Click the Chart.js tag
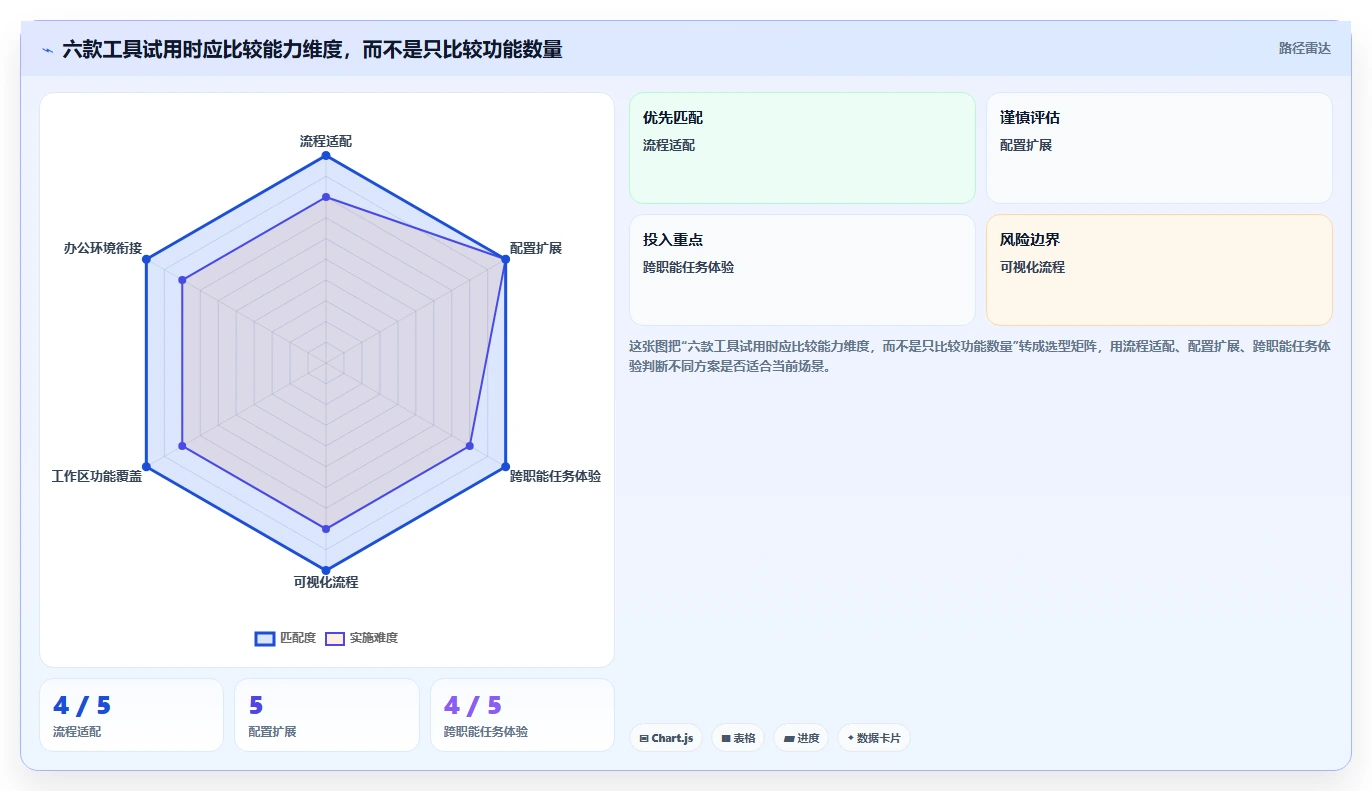 [x=666, y=738]
